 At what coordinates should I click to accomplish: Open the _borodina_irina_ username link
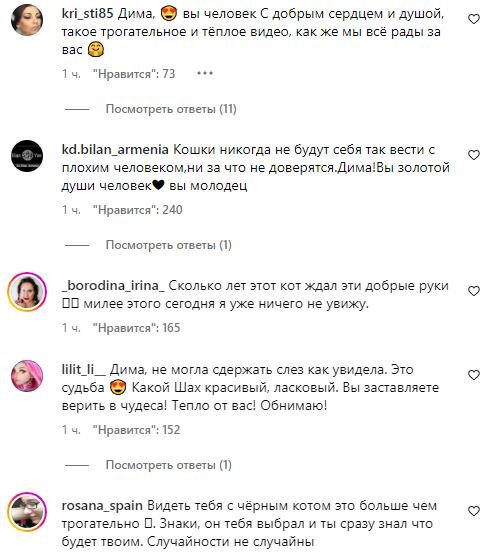(x=113, y=285)
